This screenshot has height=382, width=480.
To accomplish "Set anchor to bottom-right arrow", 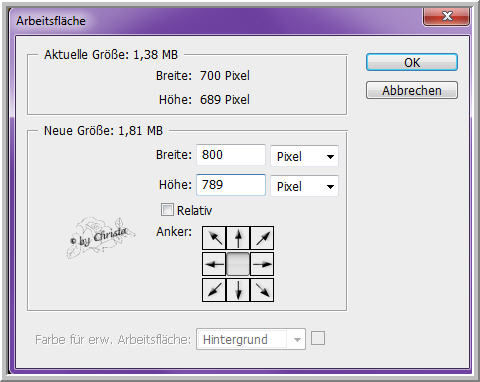I will coord(262,290).
